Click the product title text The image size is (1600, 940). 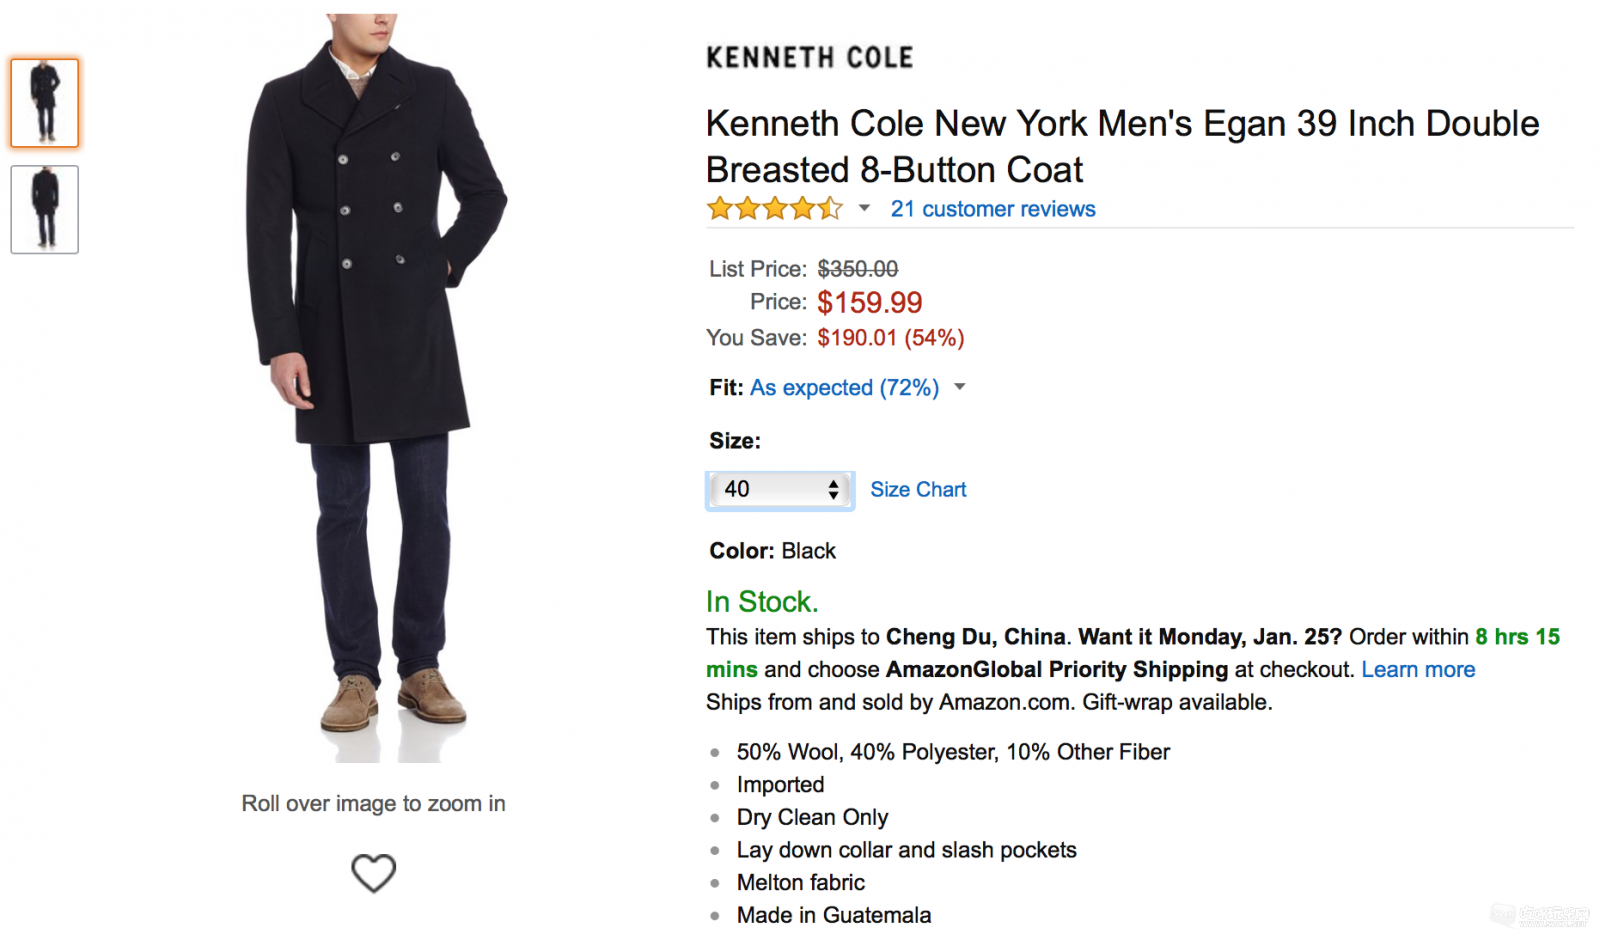pos(1122,147)
